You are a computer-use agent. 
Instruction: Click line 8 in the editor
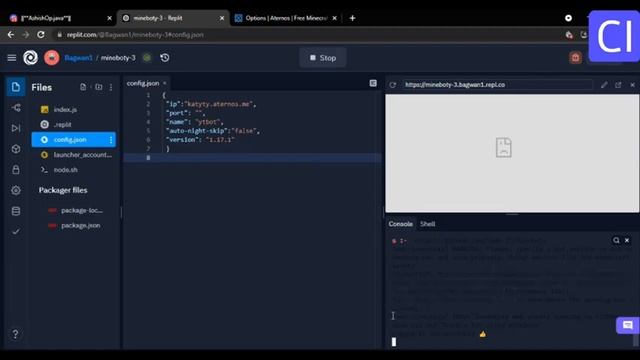(x=252, y=158)
